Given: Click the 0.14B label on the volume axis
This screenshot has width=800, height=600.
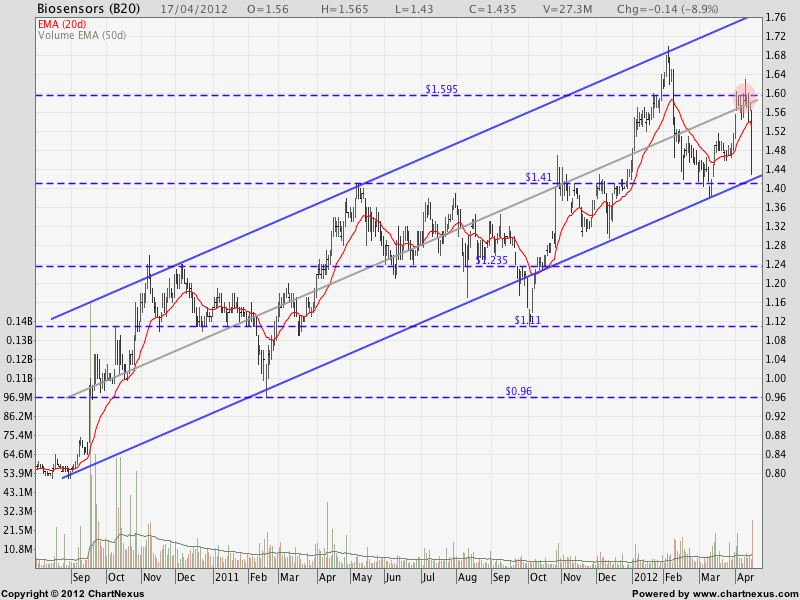Looking at the screenshot, I should (17, 321).
